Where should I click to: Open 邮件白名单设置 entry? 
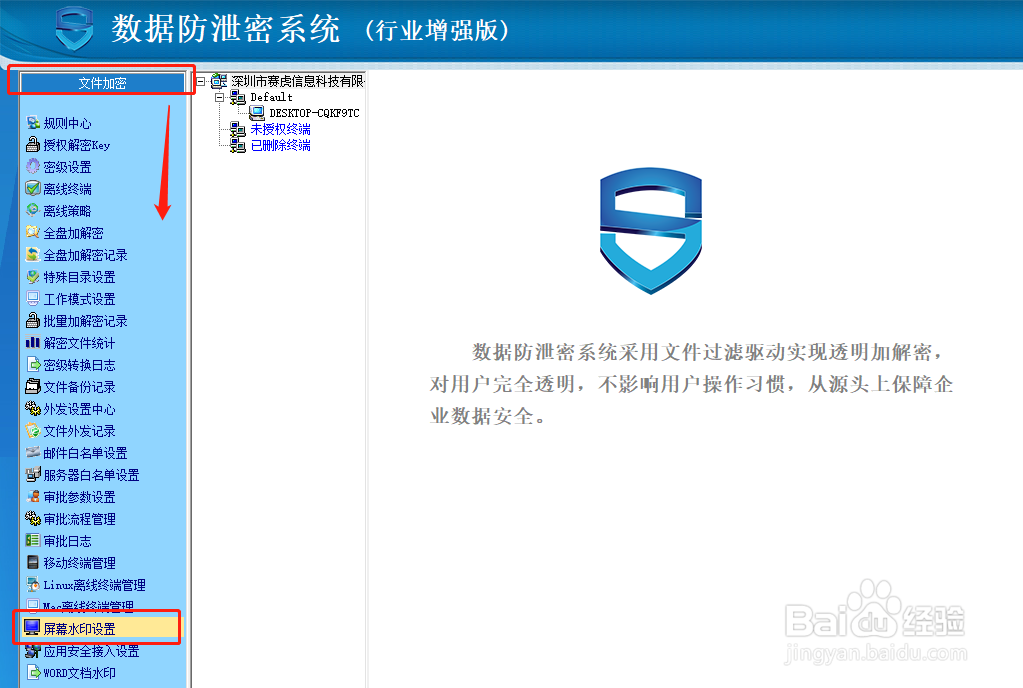click(x=85, y=453)
